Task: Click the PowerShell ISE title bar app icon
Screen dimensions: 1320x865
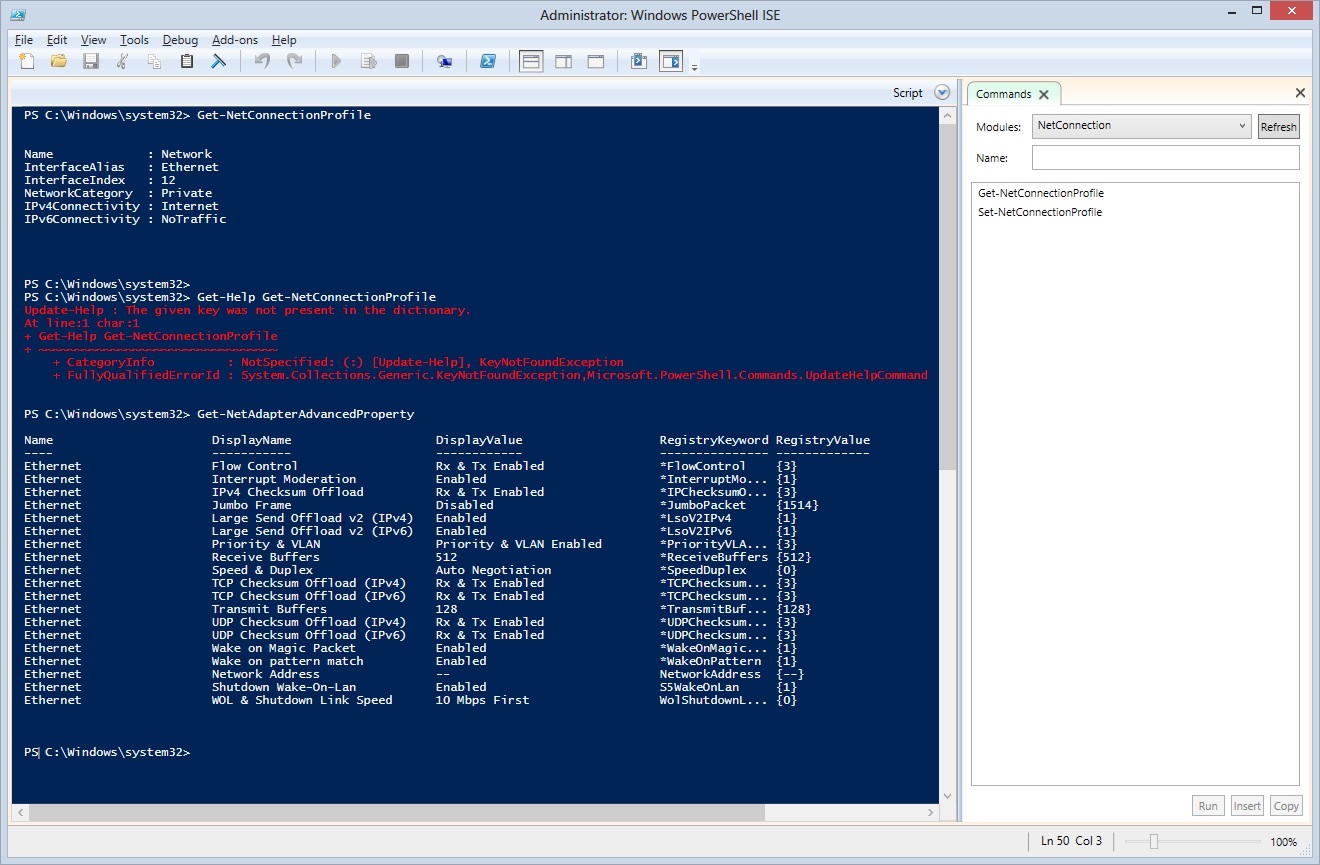Action: tap(19, 14)
